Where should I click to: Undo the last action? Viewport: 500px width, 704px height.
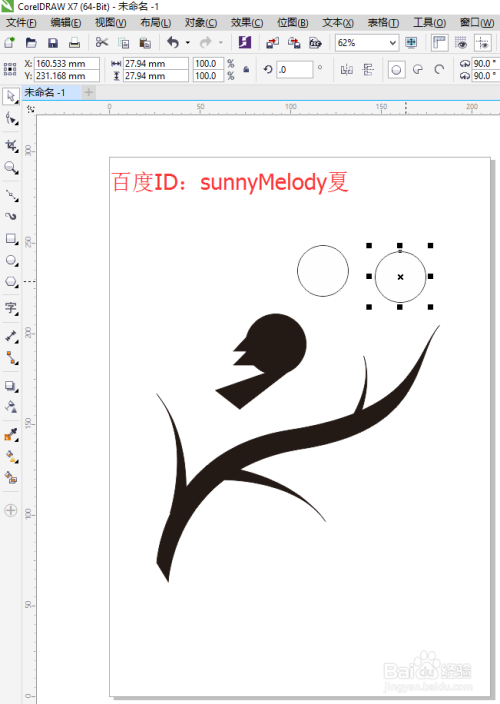173,43
